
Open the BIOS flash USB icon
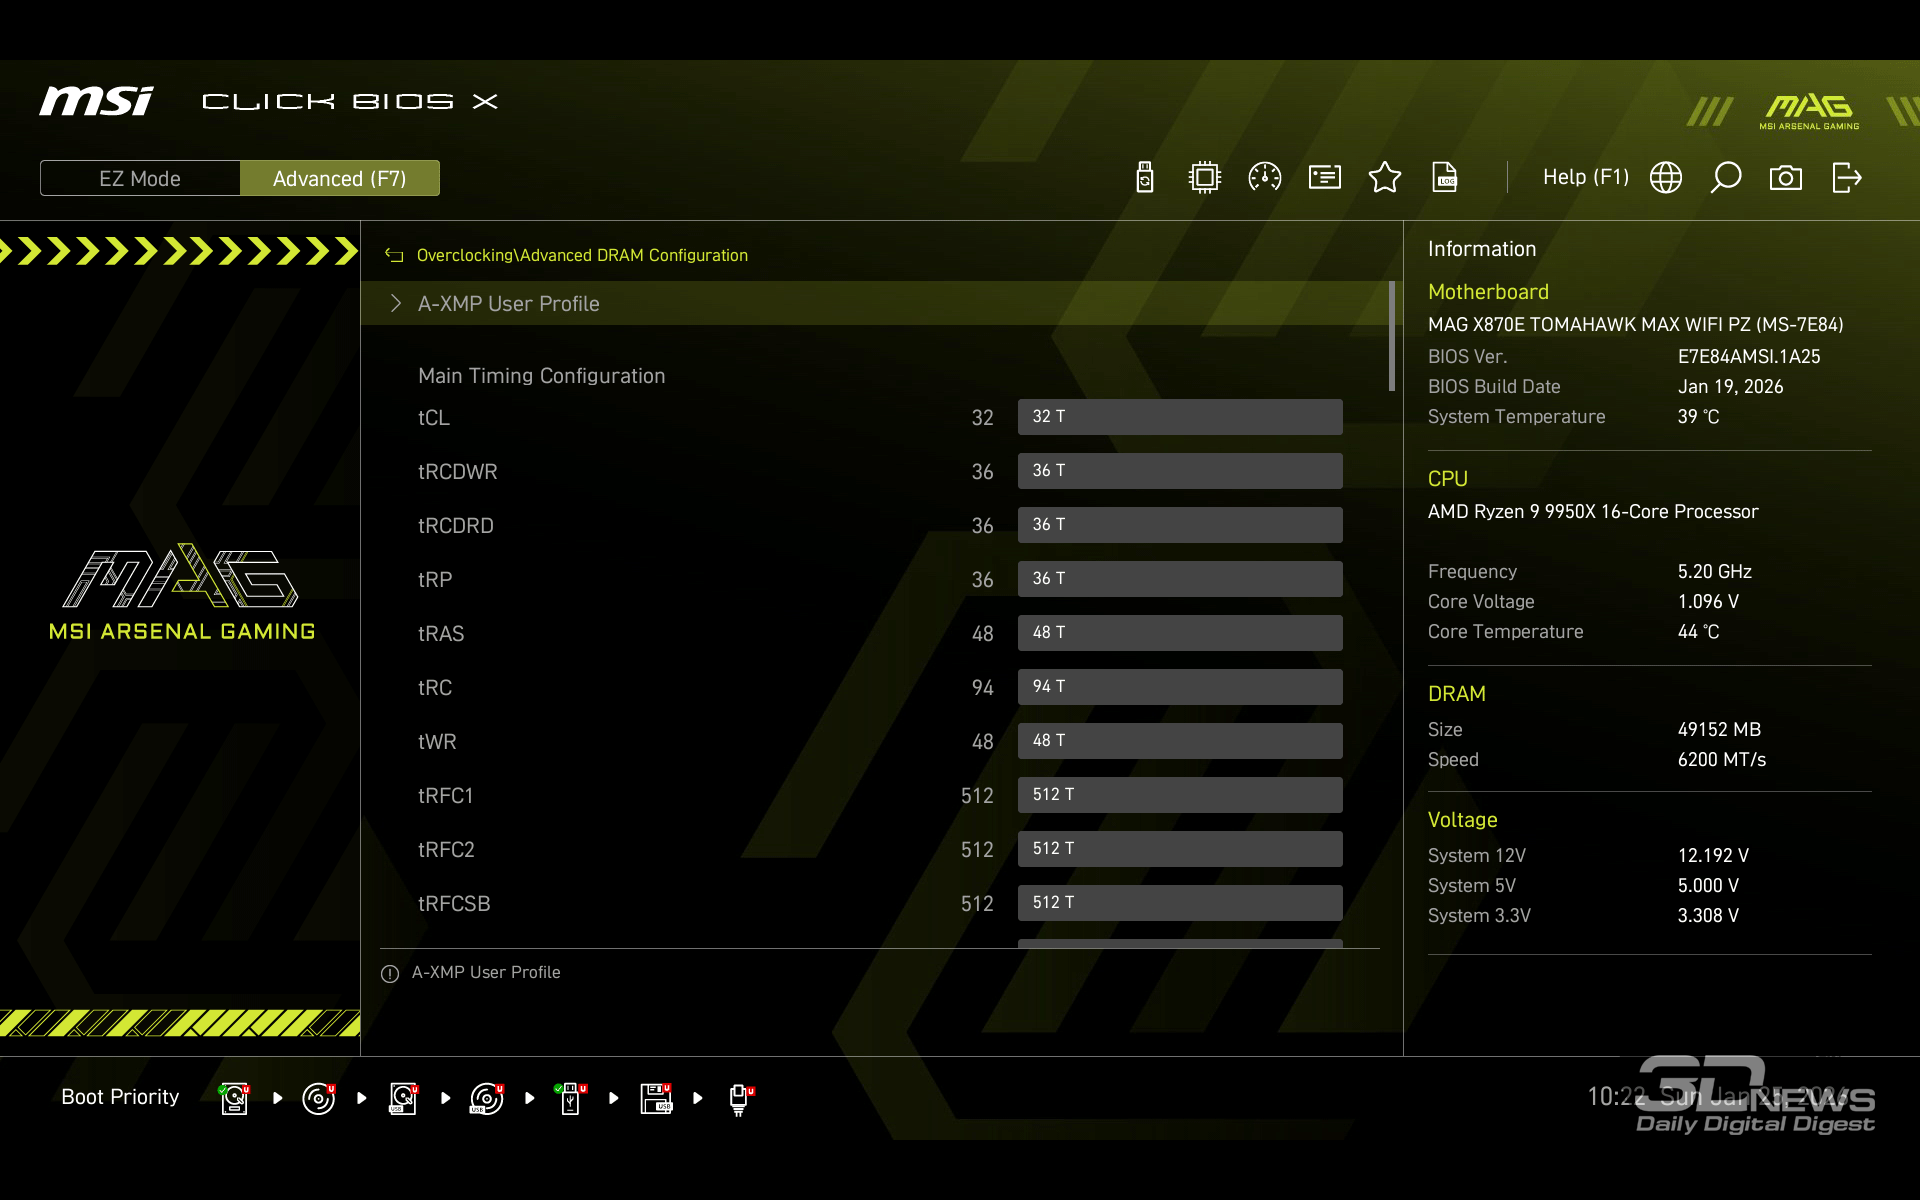[1145, 178]
